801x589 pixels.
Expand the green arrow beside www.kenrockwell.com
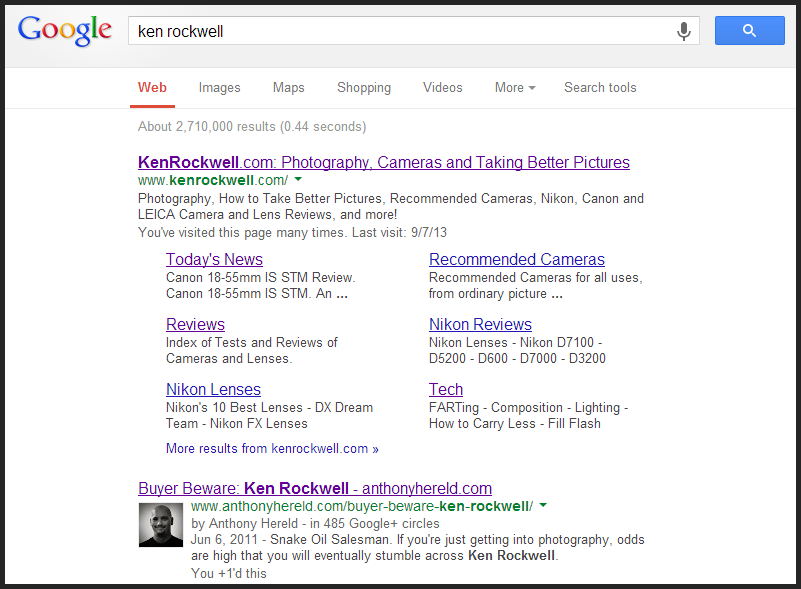coord(298,180)
